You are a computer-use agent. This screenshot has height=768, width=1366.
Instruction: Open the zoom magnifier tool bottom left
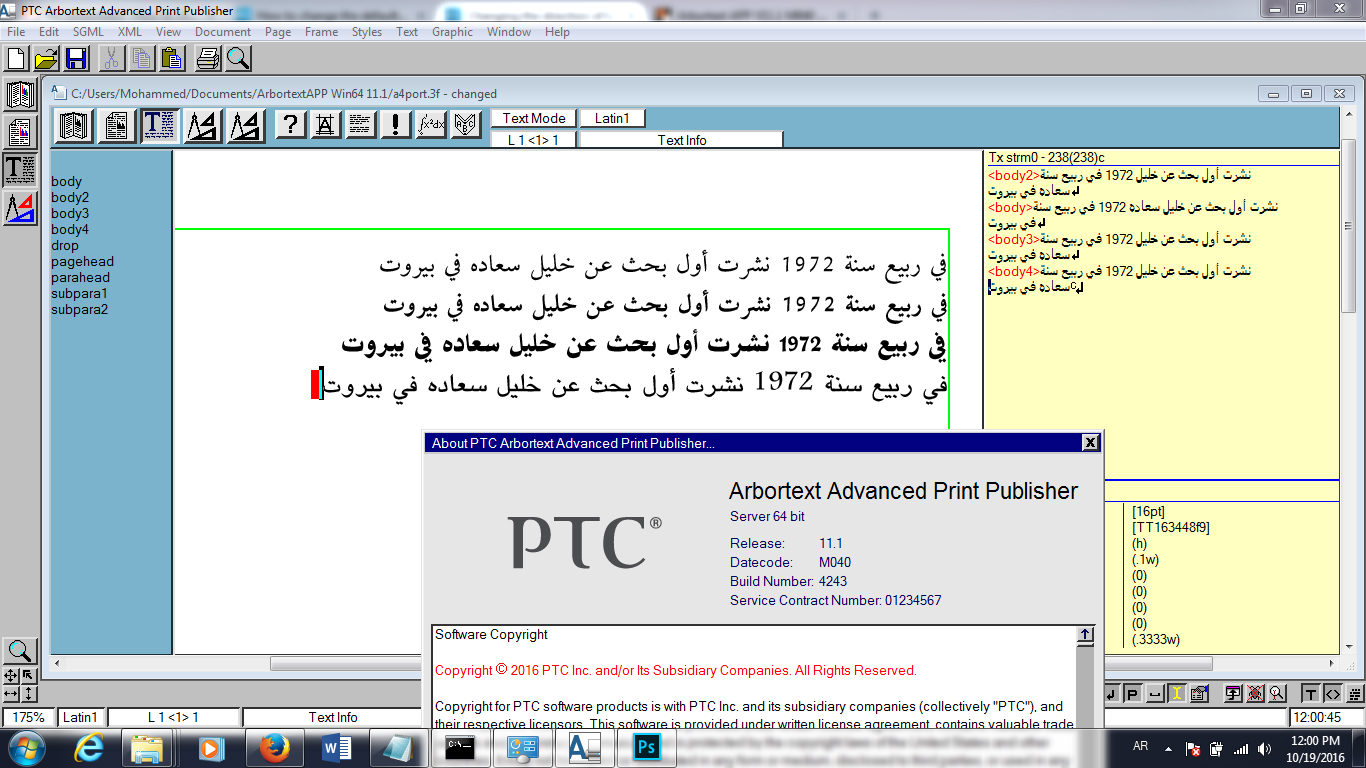tap(20, 651)
